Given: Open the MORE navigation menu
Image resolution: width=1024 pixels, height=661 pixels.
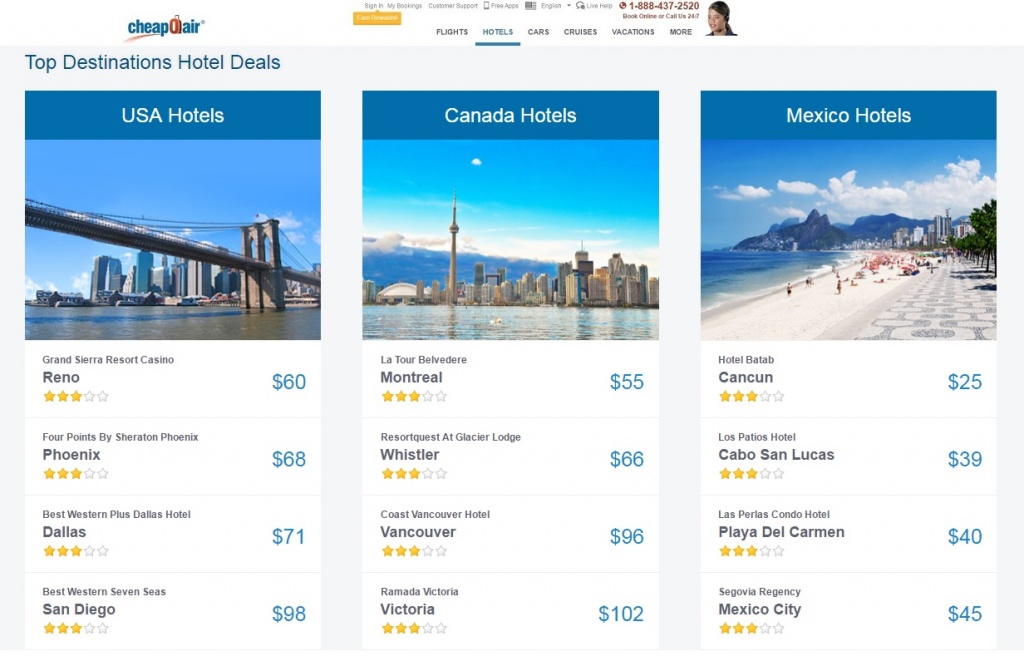Looking at the screenshot, I should [681, 32].
